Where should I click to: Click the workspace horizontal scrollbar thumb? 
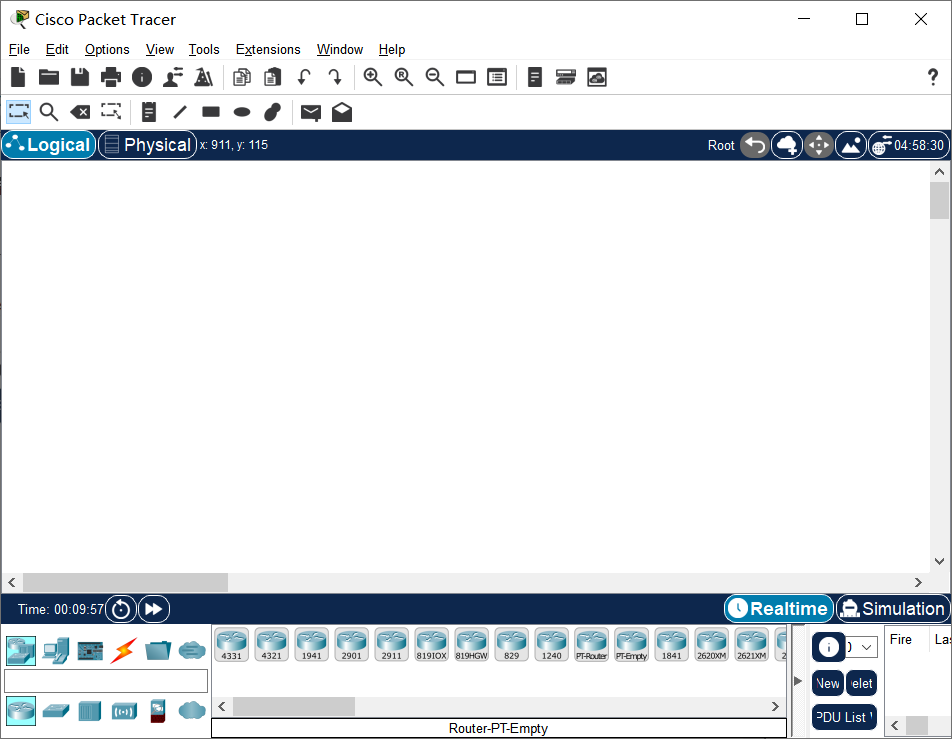pos(125,582)
